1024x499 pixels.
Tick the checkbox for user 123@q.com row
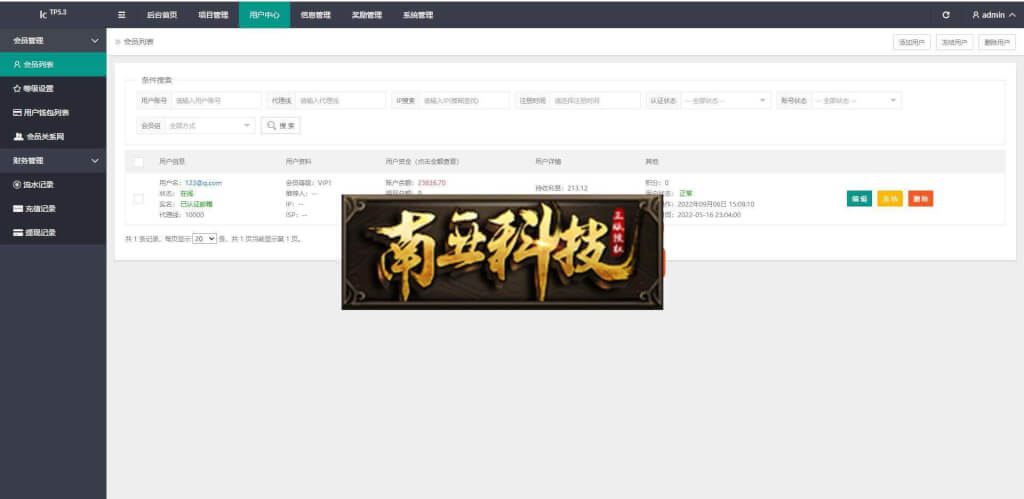click(x=138, y=199)
